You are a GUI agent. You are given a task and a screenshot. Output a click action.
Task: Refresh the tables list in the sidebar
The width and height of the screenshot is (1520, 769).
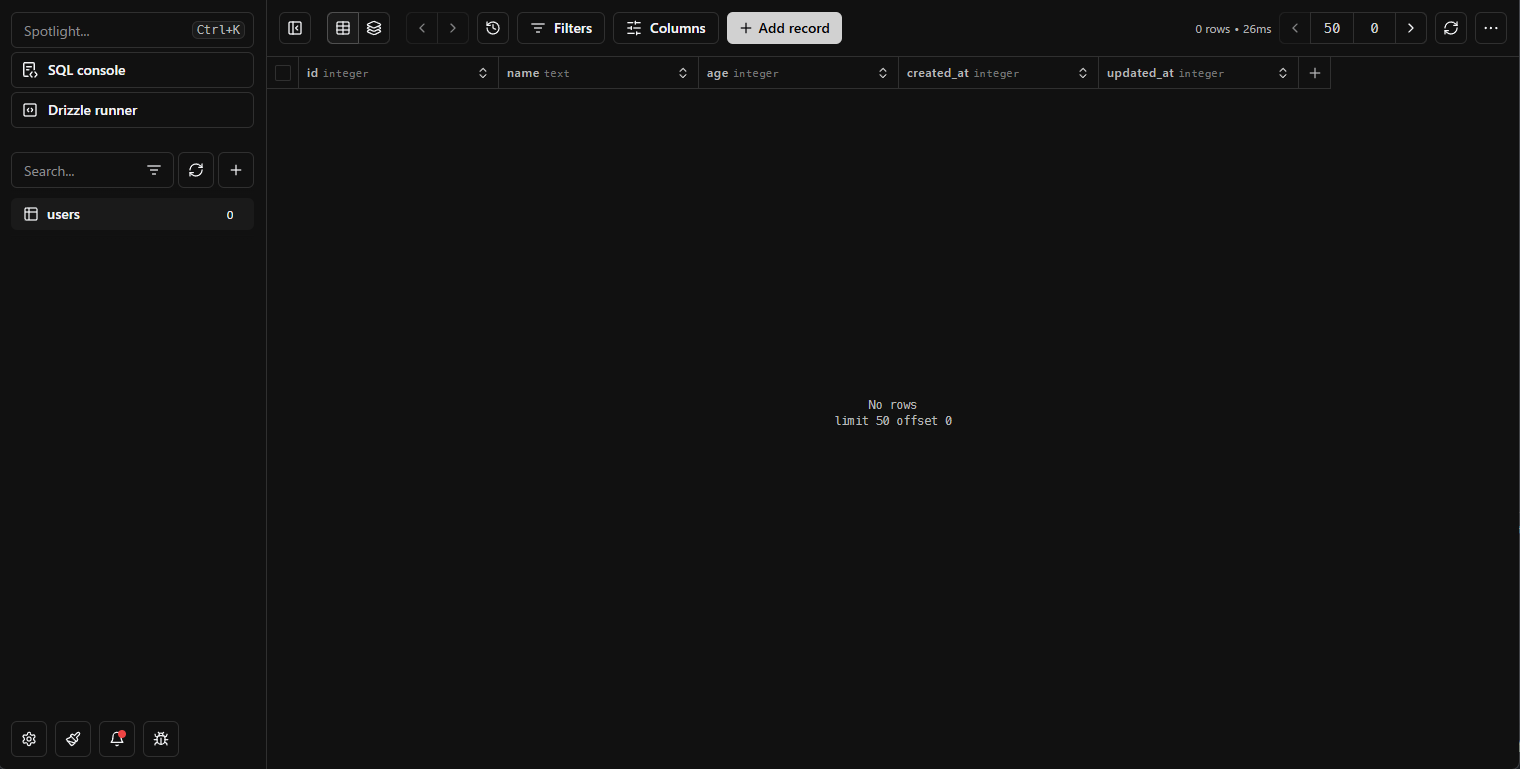pyautogui.click(x=196, y=170)
